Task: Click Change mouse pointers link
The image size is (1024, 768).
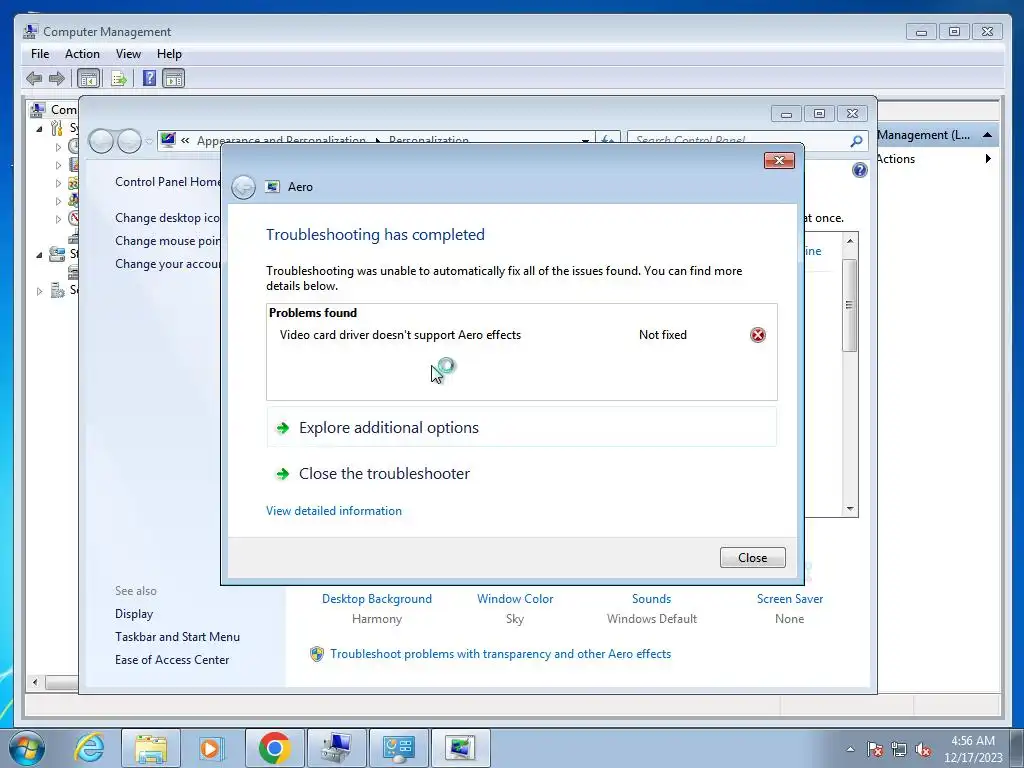Action: coord(168,241)
